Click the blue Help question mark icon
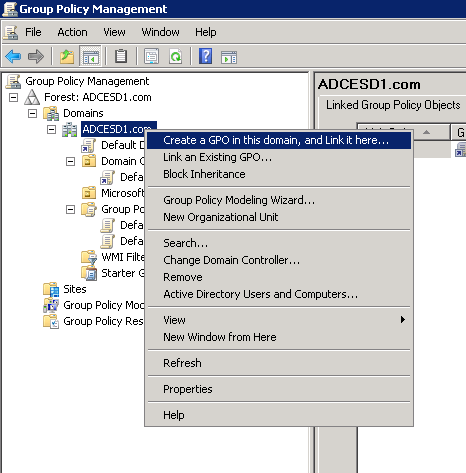 [205, 56]
